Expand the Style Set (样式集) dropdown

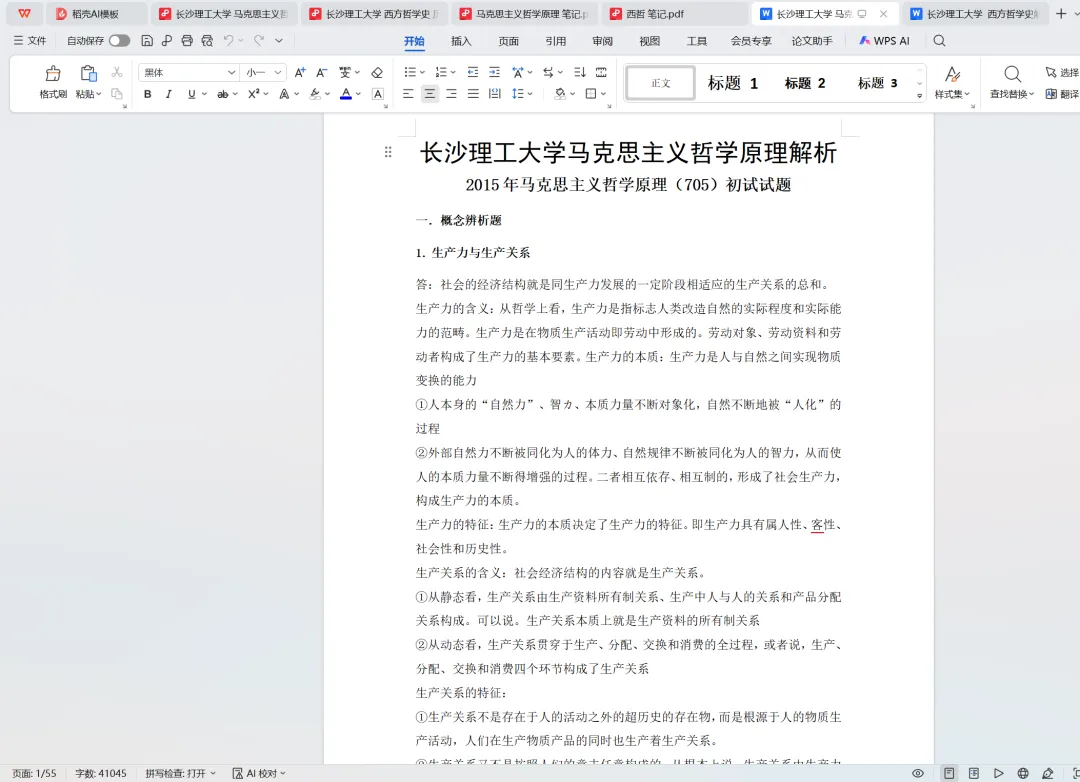[952, 94]
